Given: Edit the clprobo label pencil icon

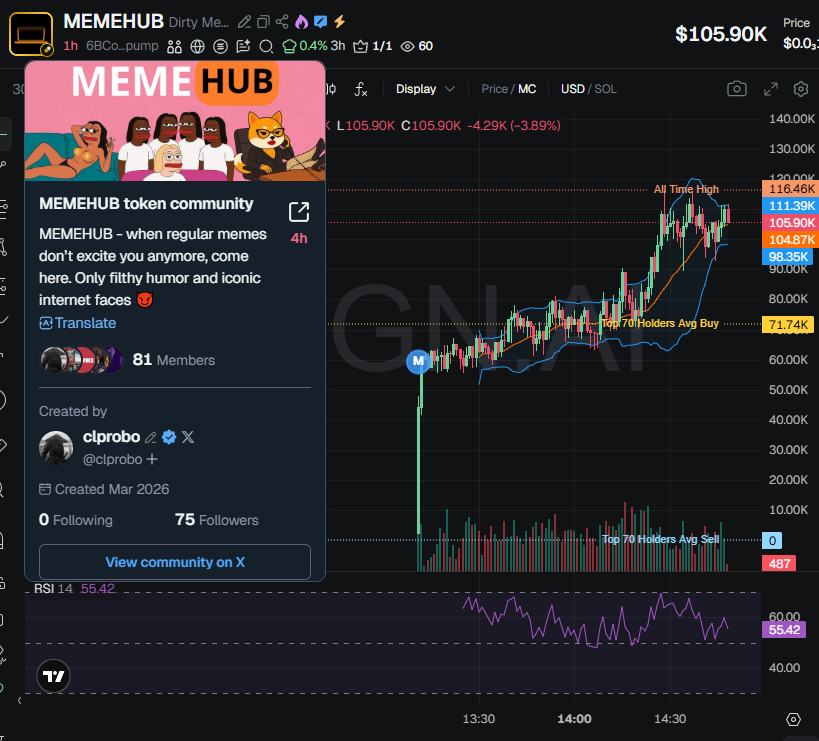Looking at the screenshot, I should point(151,438).
